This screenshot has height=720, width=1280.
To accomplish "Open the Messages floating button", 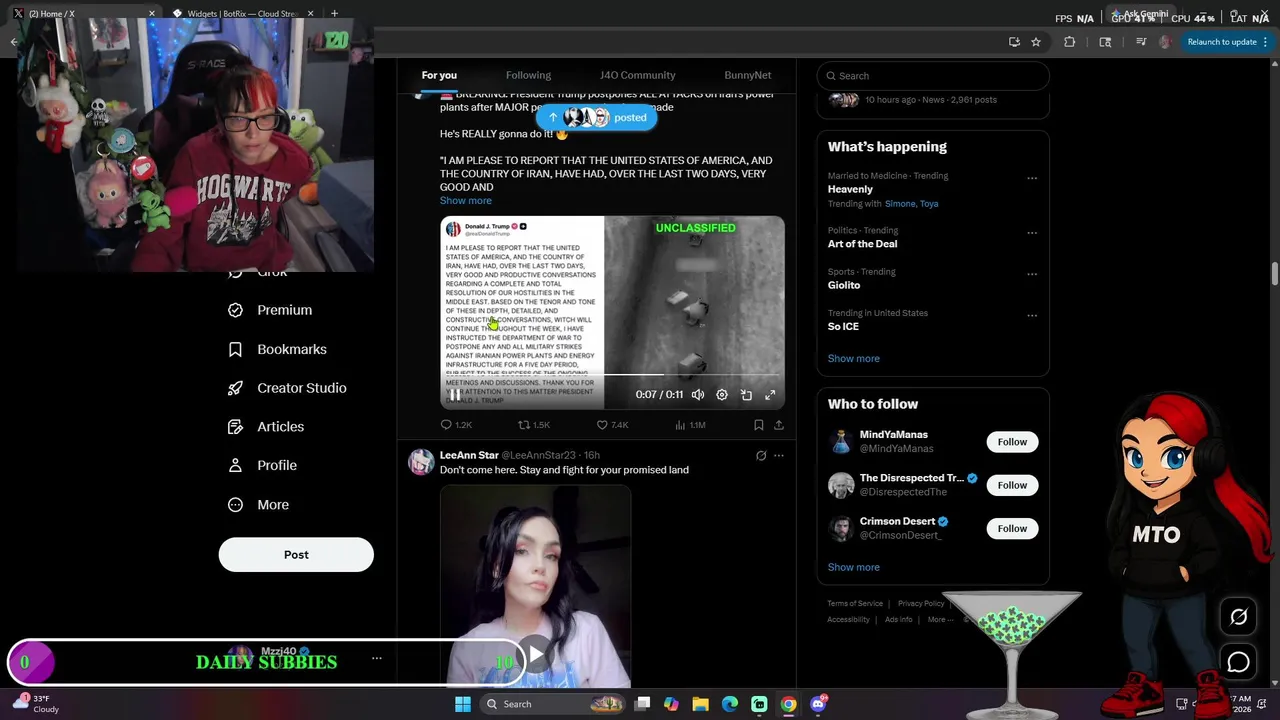I will coord(1238,663).
